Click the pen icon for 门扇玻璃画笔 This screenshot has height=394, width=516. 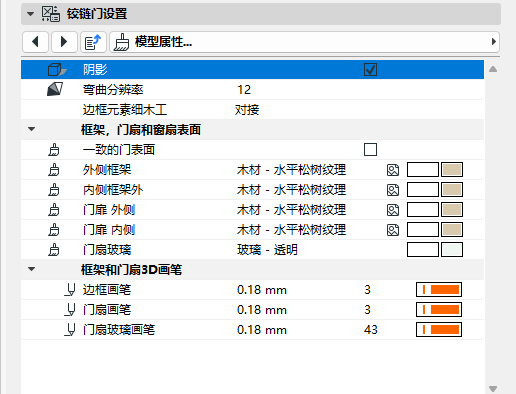click(70, 330)
